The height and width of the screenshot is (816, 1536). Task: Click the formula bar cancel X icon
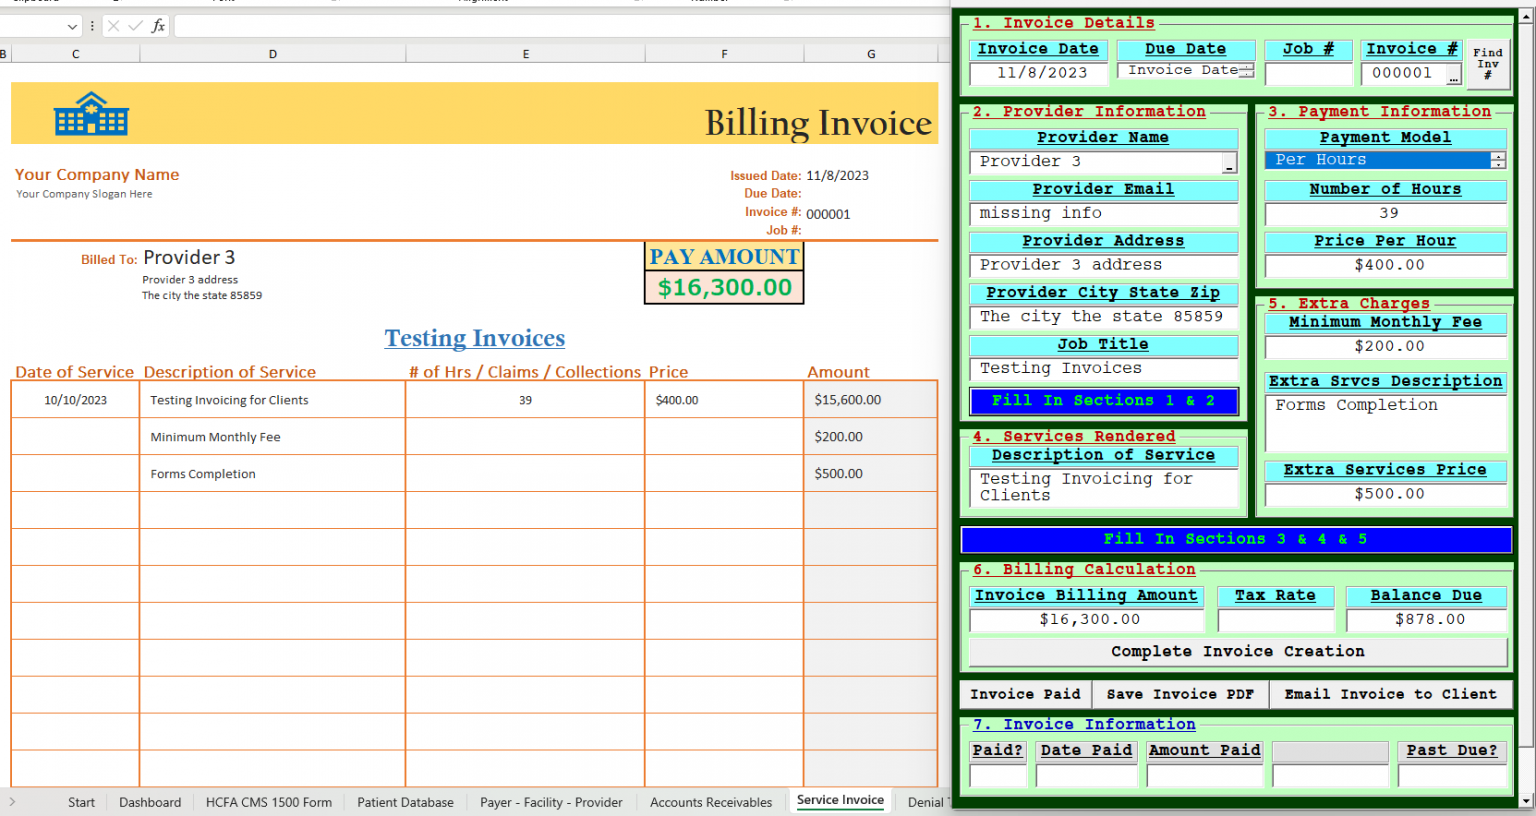tap(113, 26)
